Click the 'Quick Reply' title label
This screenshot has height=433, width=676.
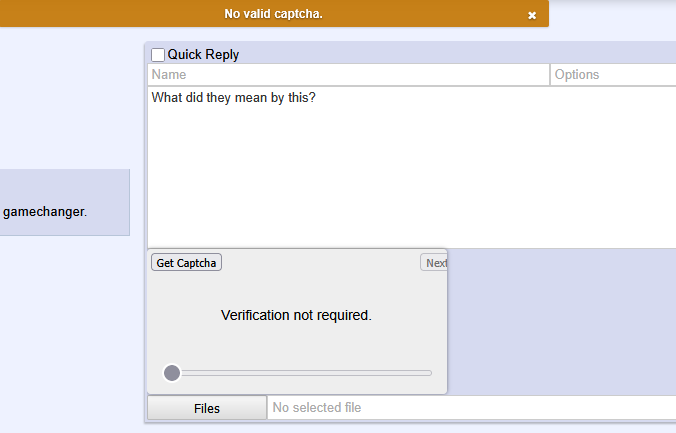tap(203, 55)
